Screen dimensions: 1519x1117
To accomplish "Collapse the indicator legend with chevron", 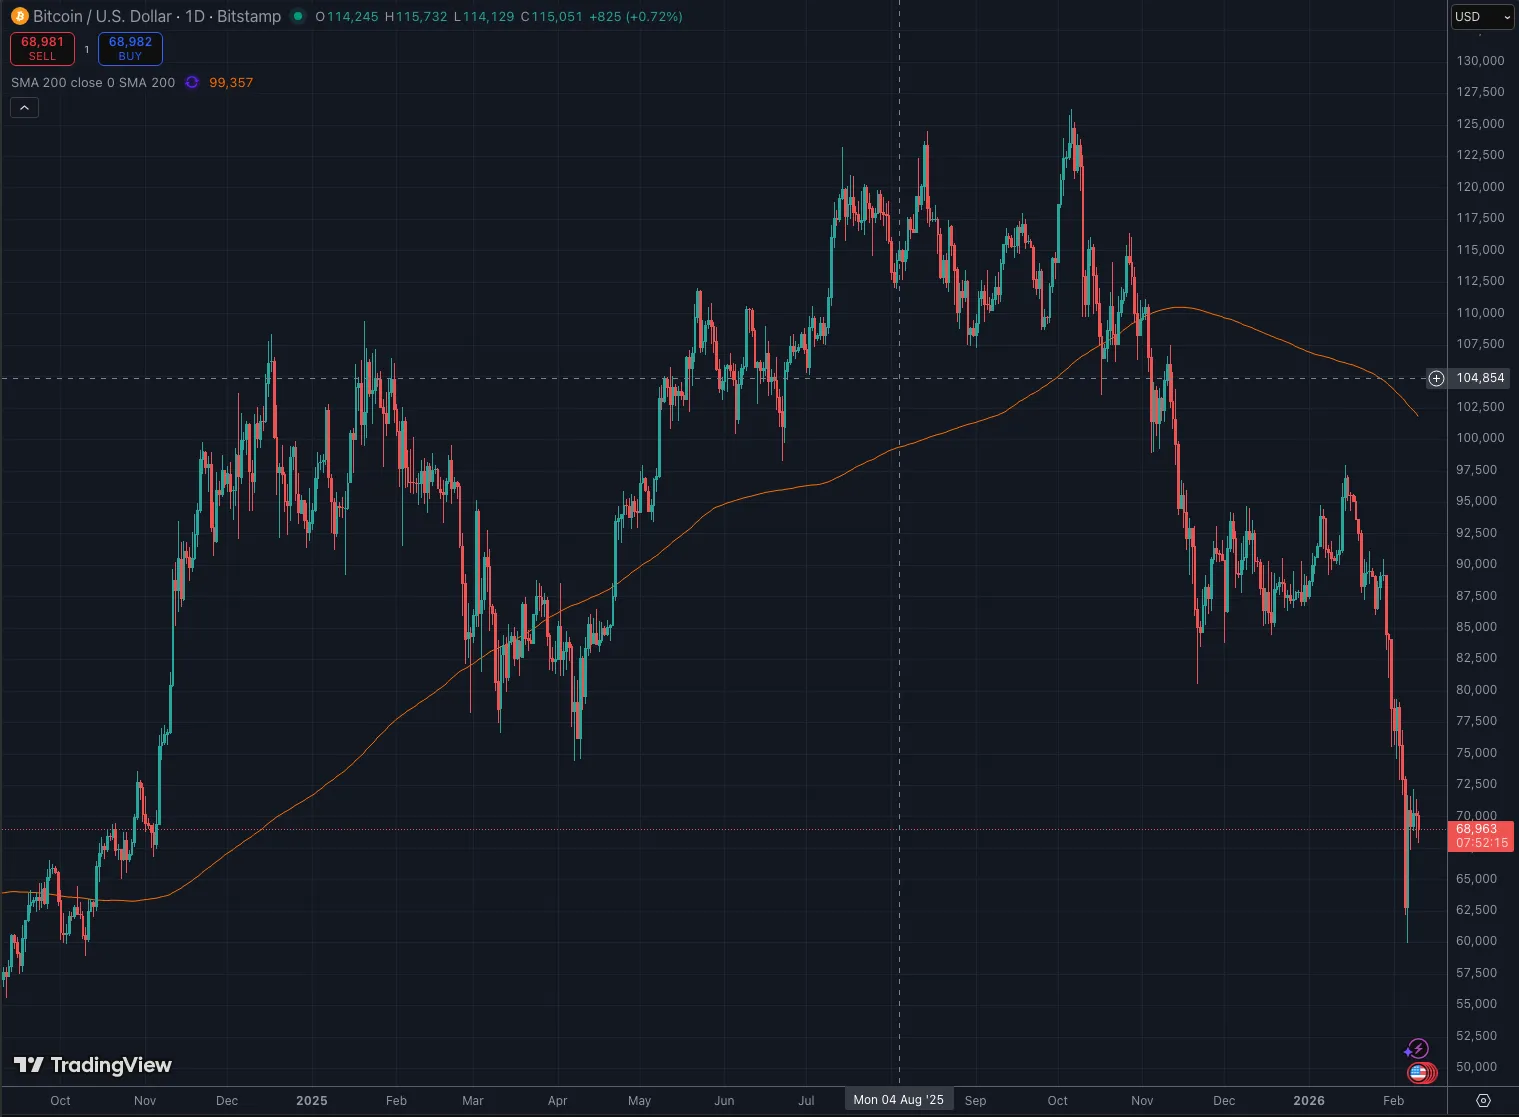I will pyautogui.click(x=24, y=108).
